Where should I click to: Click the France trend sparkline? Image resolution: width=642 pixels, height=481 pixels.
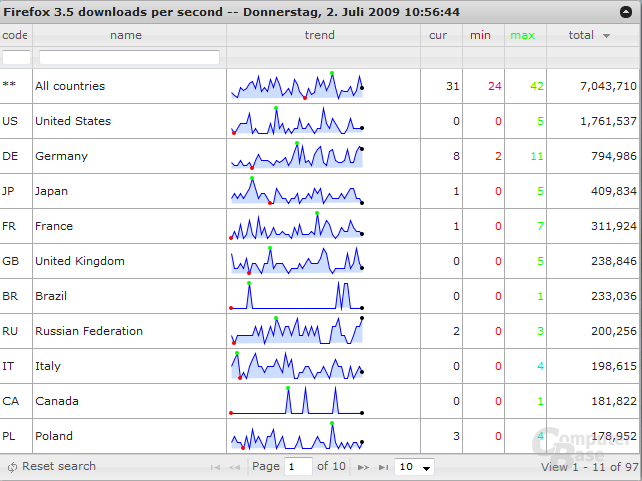(296, 226)
